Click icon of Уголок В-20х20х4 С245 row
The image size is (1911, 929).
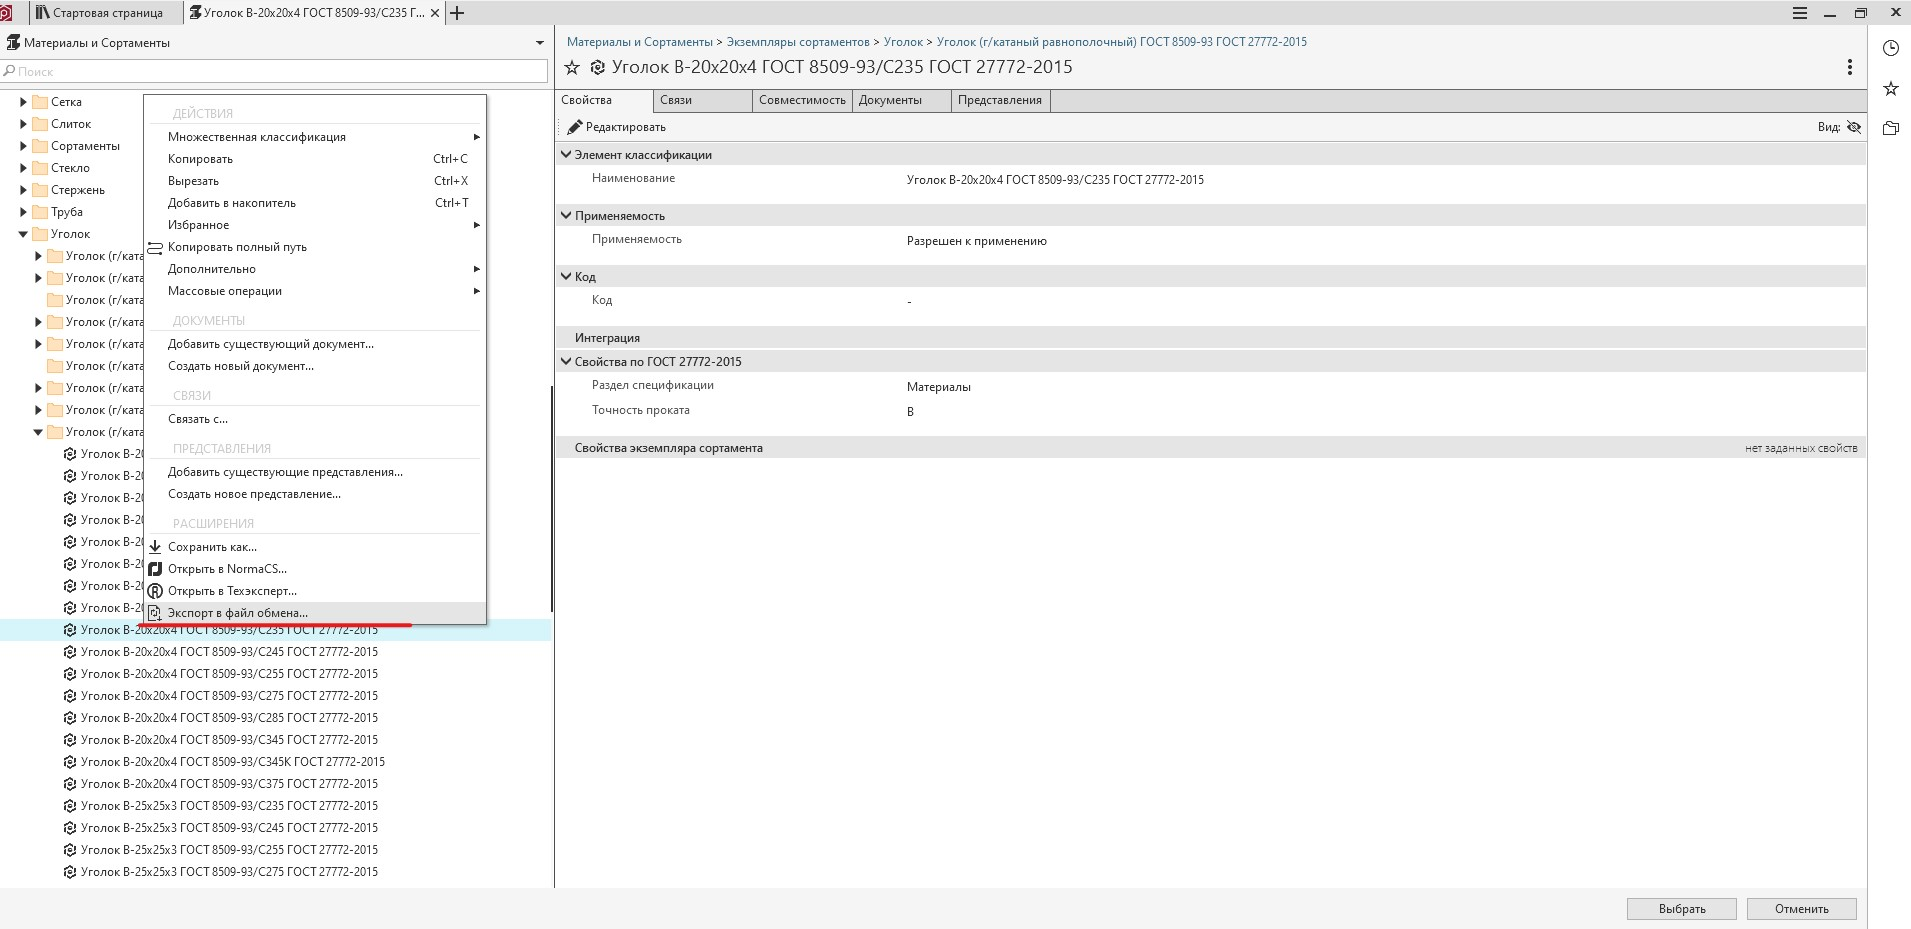click(70, 652)
